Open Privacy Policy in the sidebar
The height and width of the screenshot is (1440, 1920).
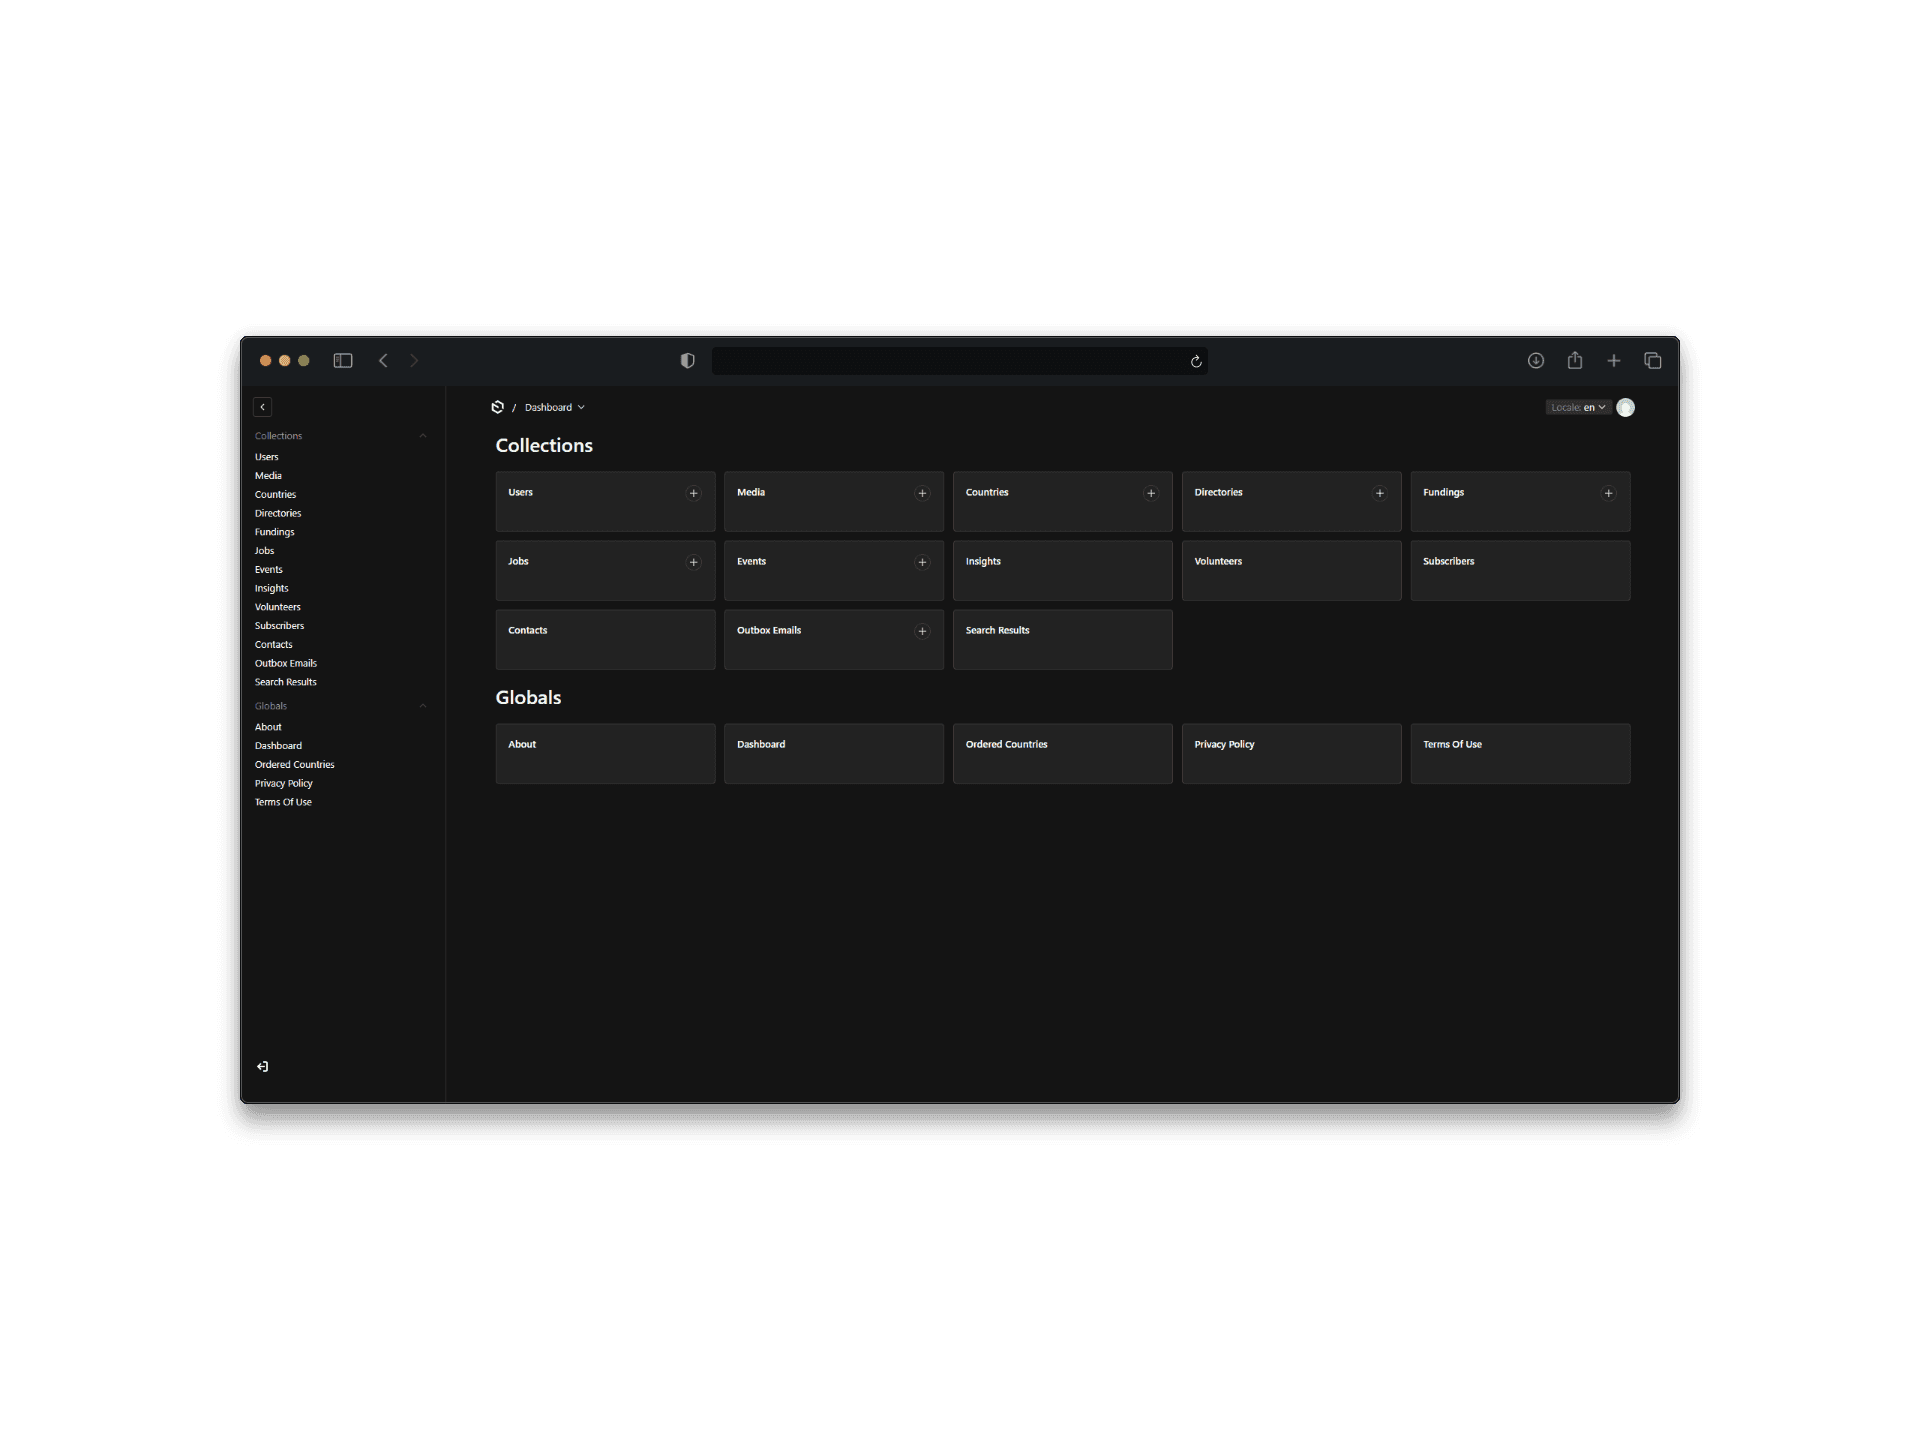[x=284, y=784]
